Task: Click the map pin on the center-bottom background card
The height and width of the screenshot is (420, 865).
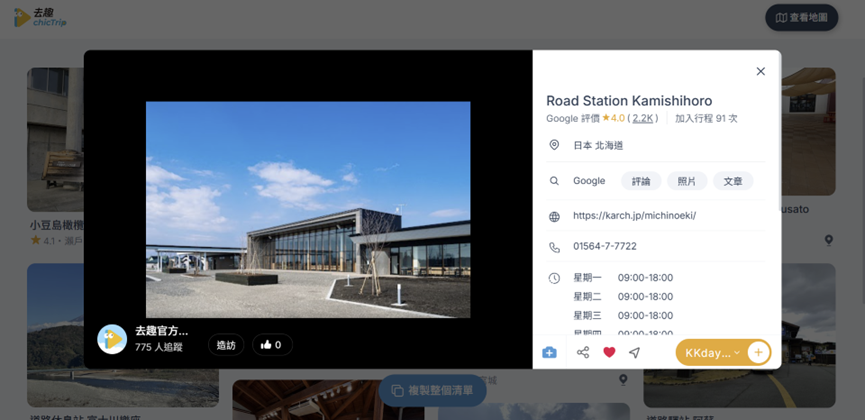Action: pos(623,380)
